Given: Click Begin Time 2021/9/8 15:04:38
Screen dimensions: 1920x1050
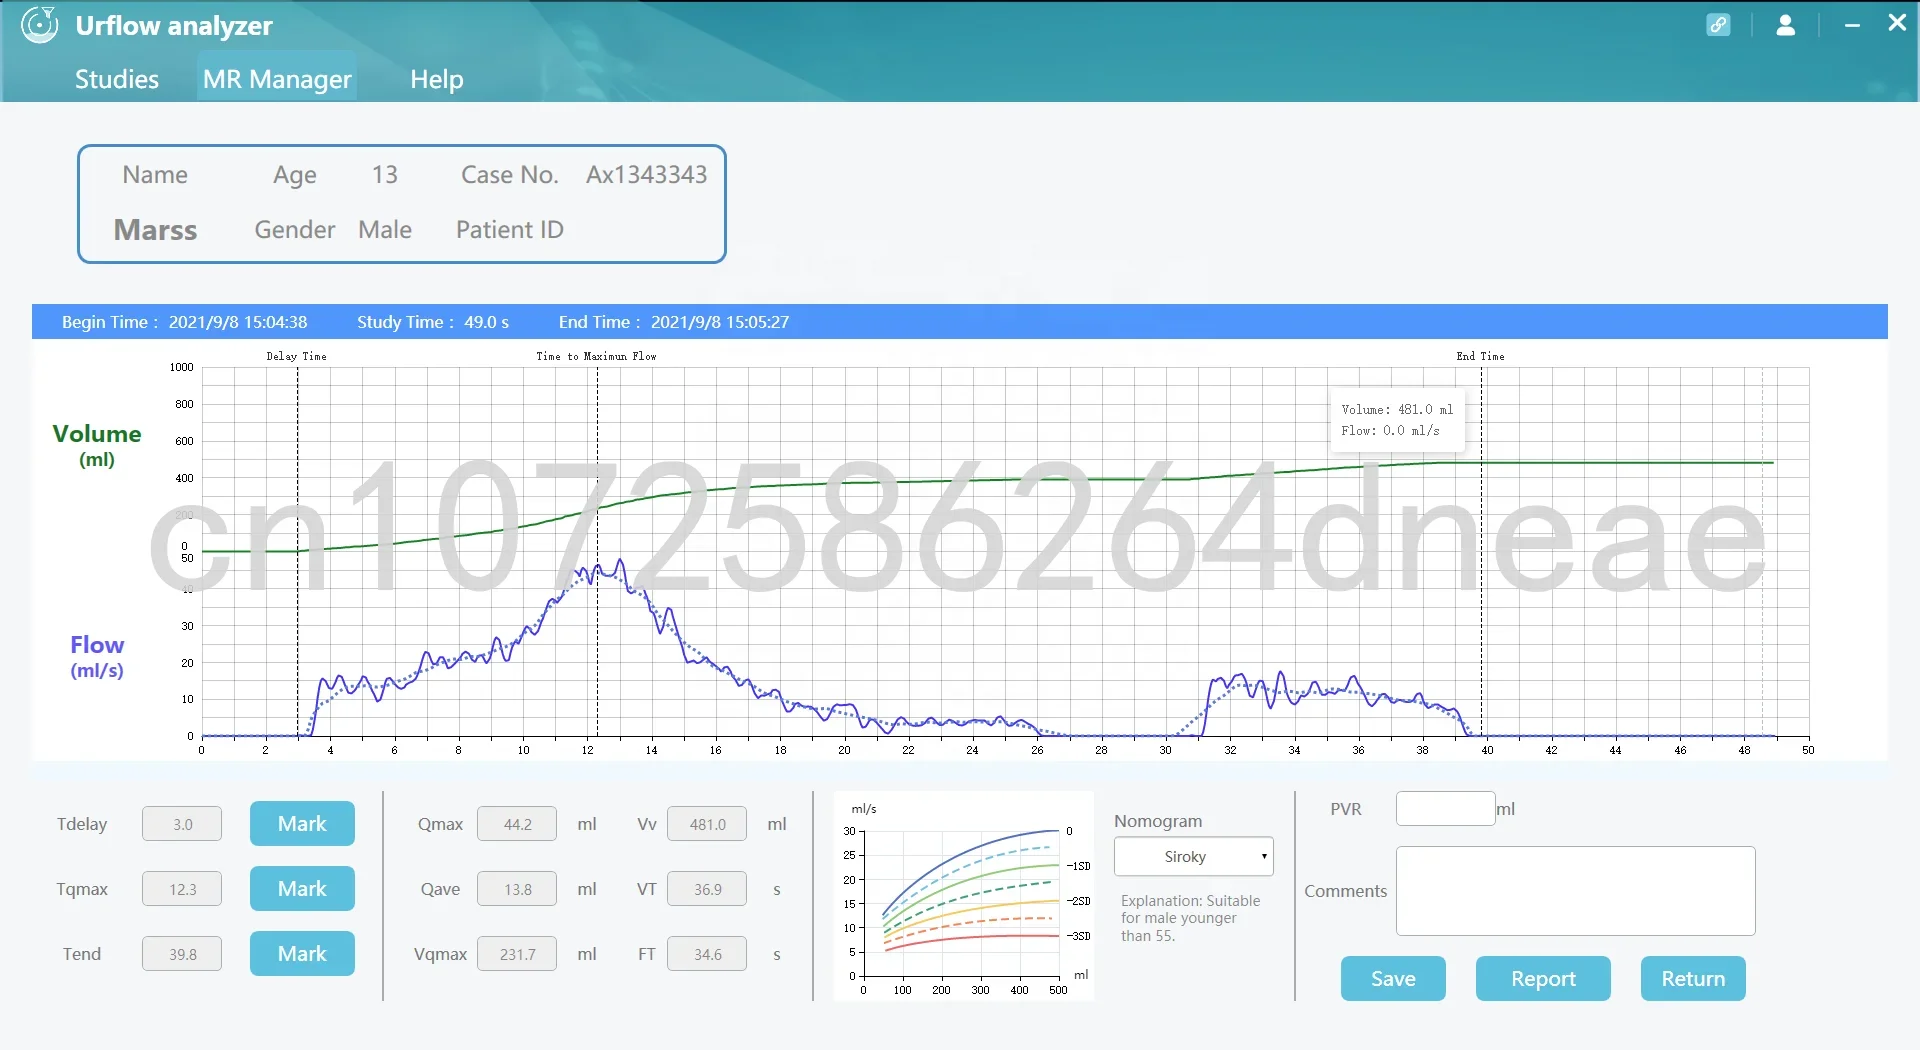Looking at the screenshot, I should click(185, 322).
